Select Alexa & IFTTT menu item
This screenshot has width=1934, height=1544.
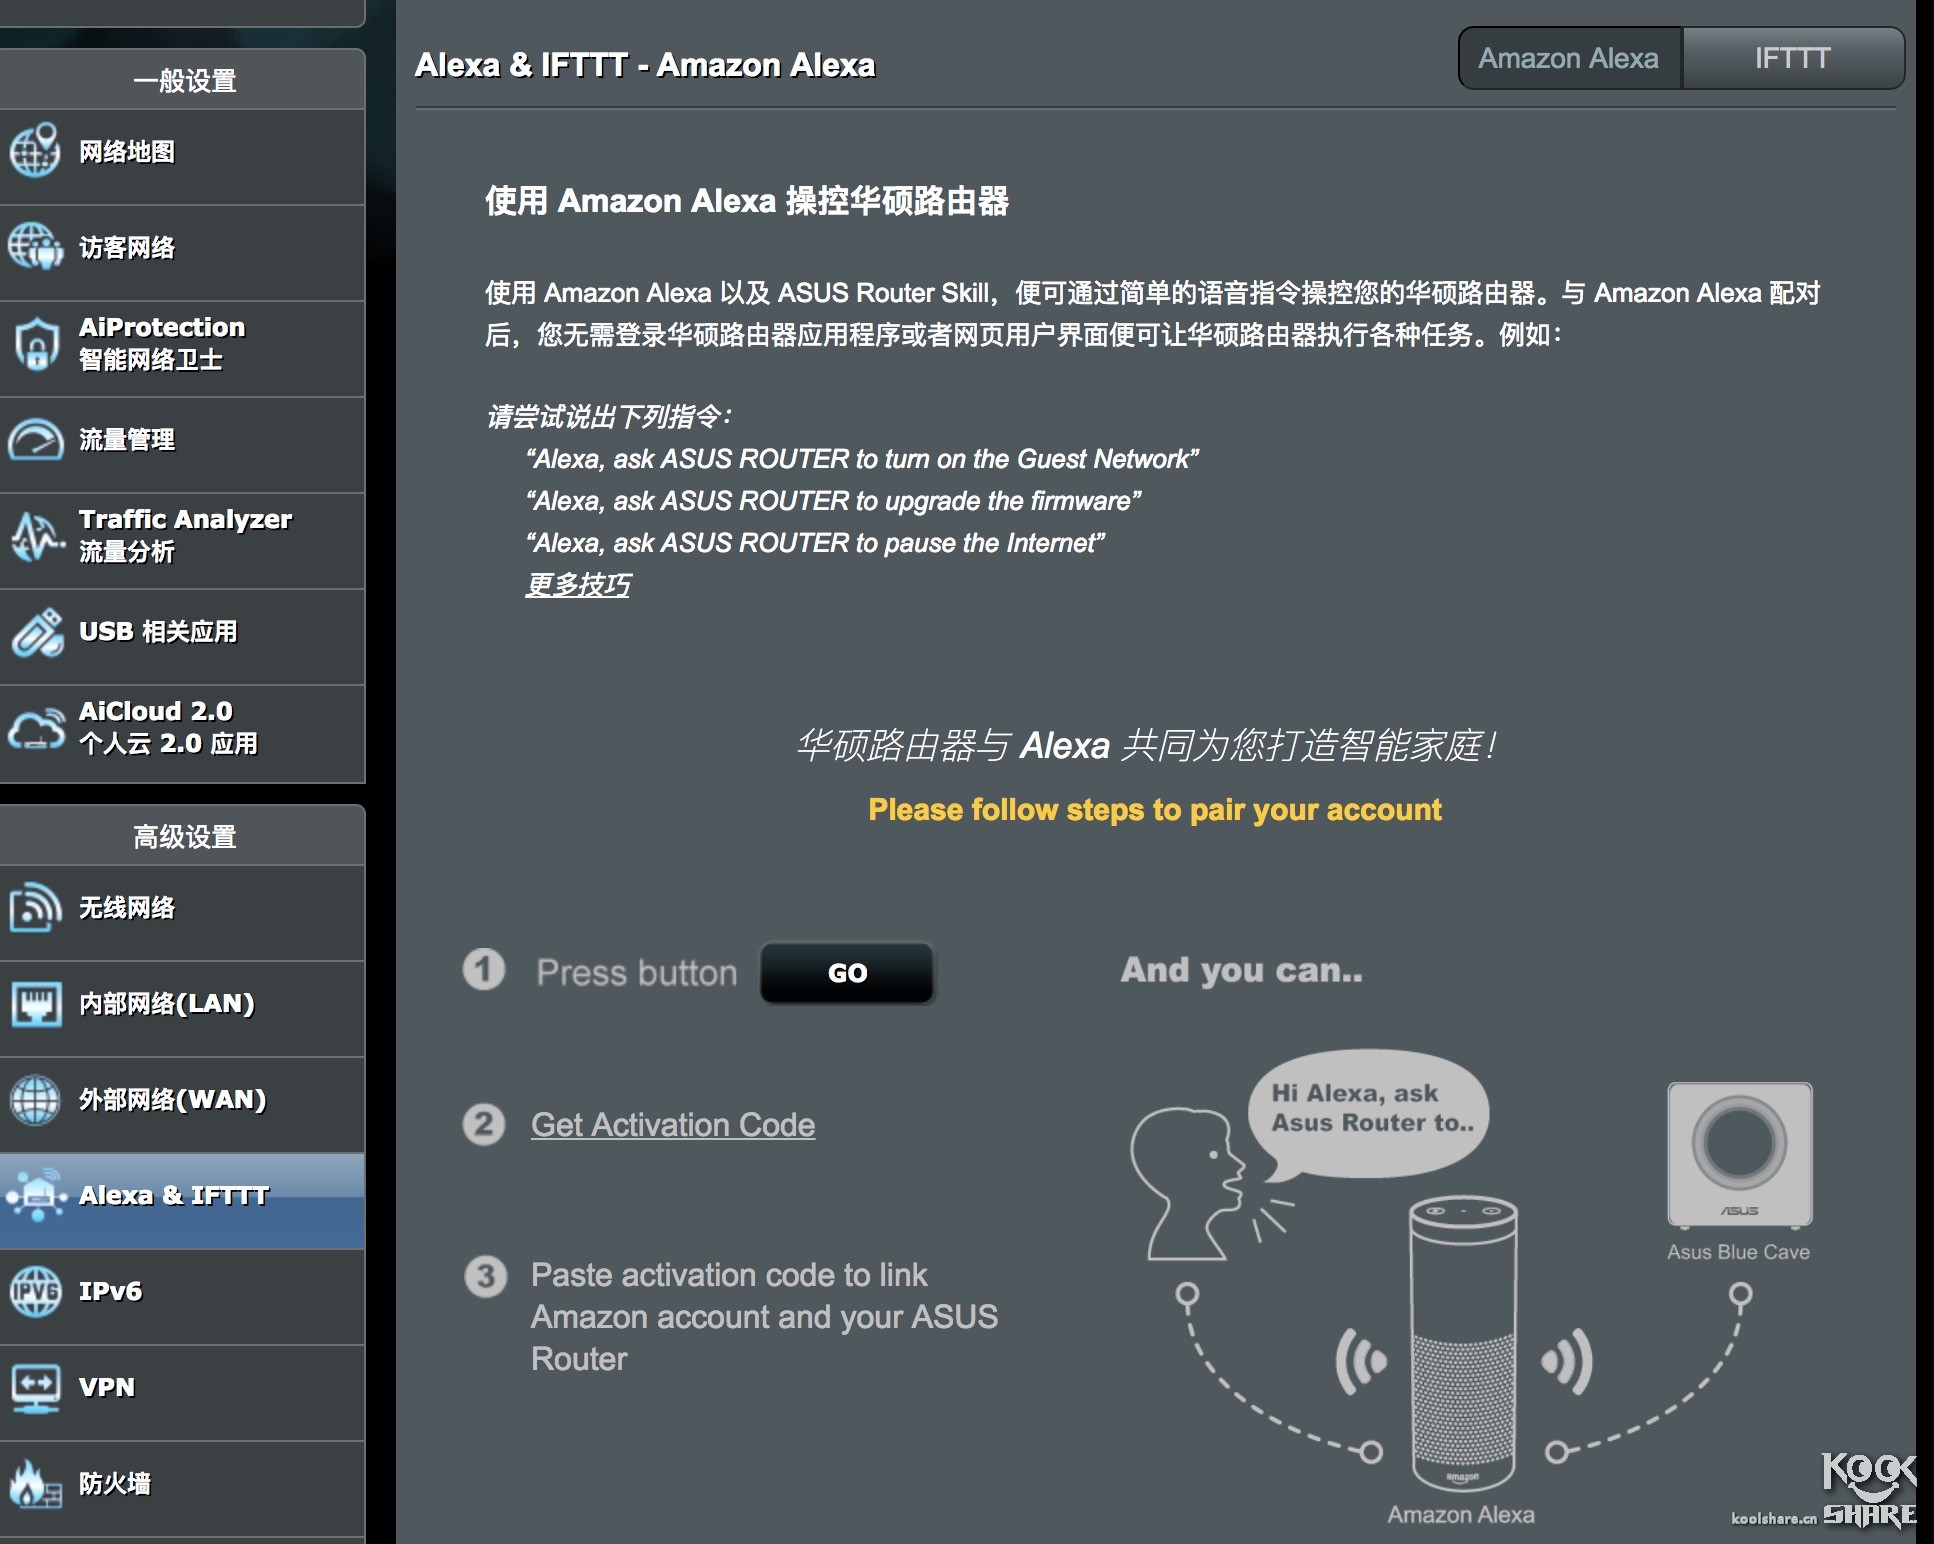tap(182, 1201)
